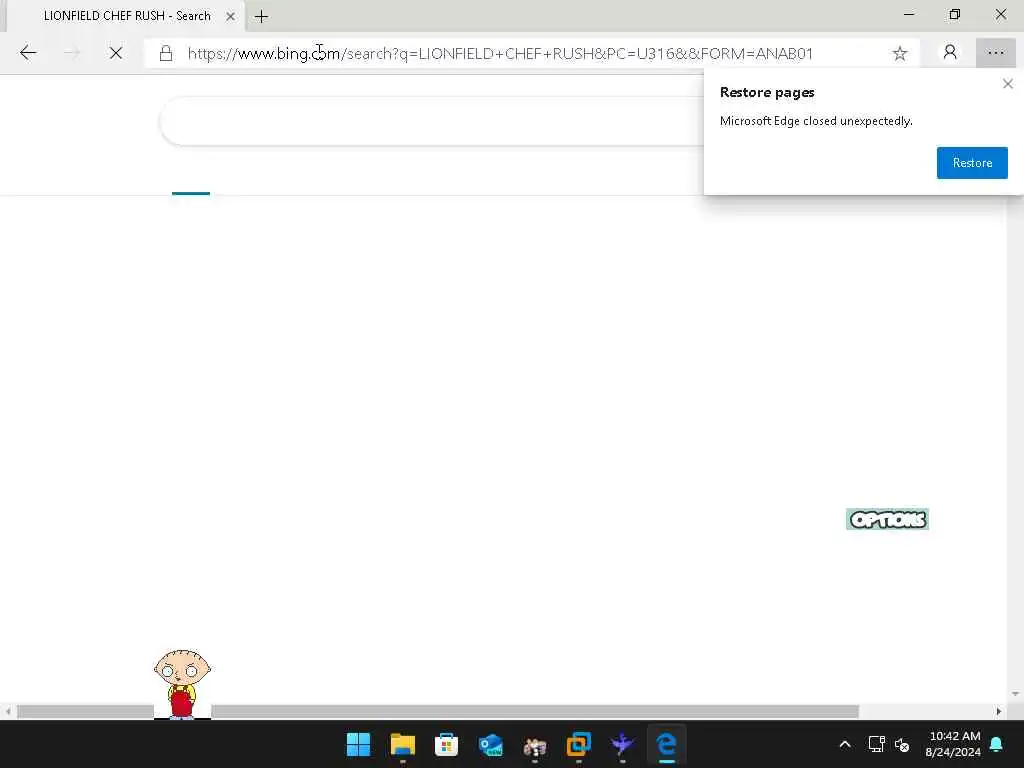Screen dimensions: 1024x768
Task: View site lock information
Action: point(166,53)
